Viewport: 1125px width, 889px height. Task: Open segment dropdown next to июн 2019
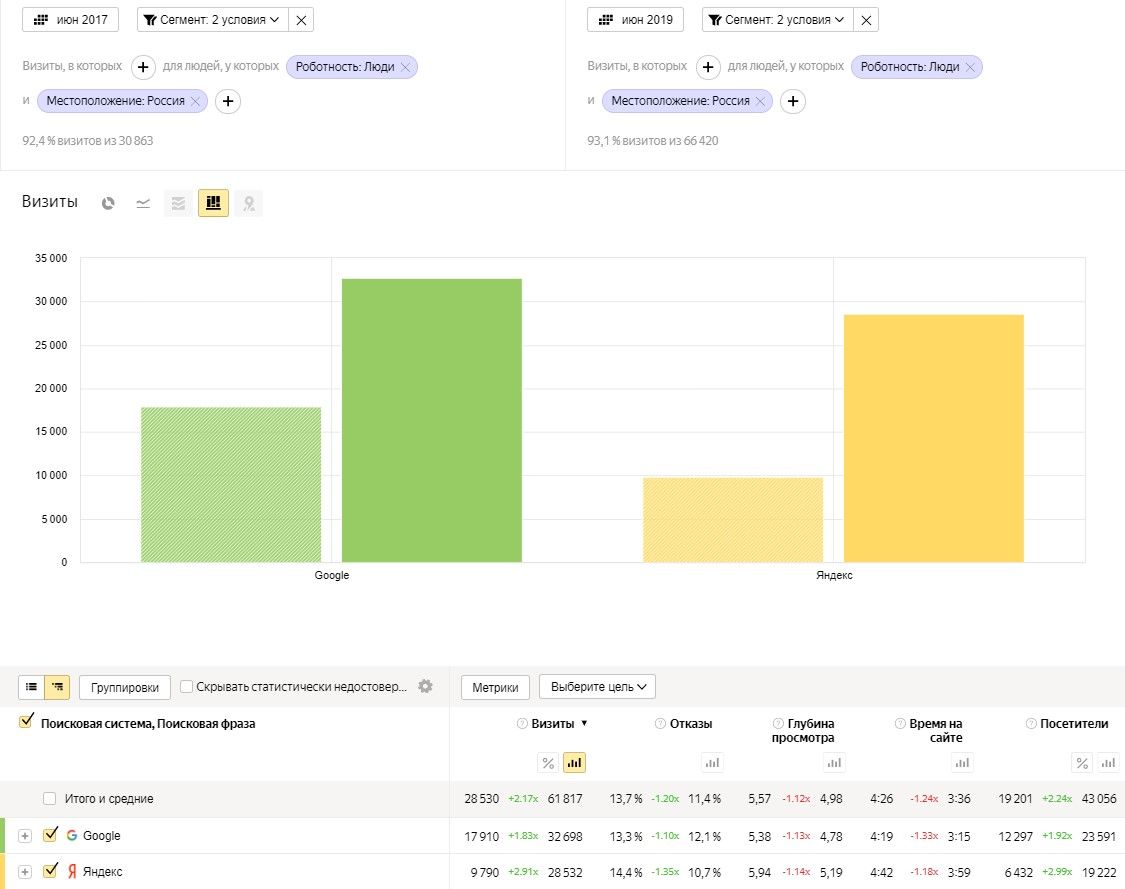tap(778, 19)
